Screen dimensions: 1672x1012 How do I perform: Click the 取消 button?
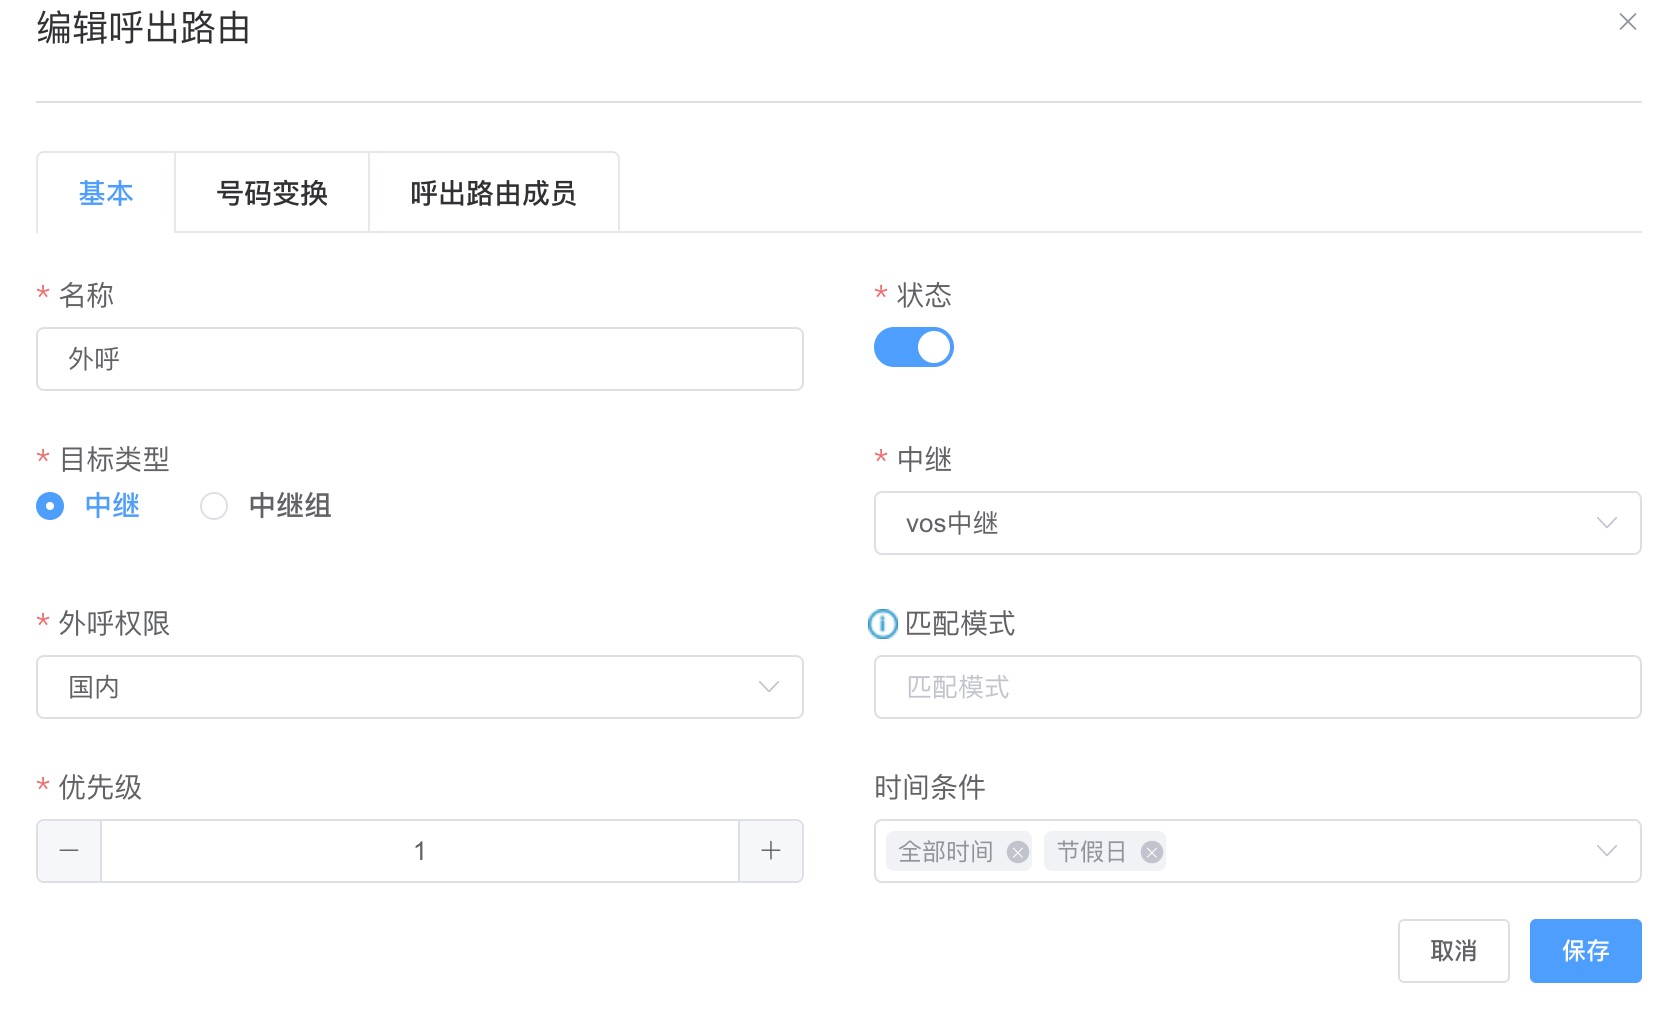pyautogui.click(x=1453, y=951)
